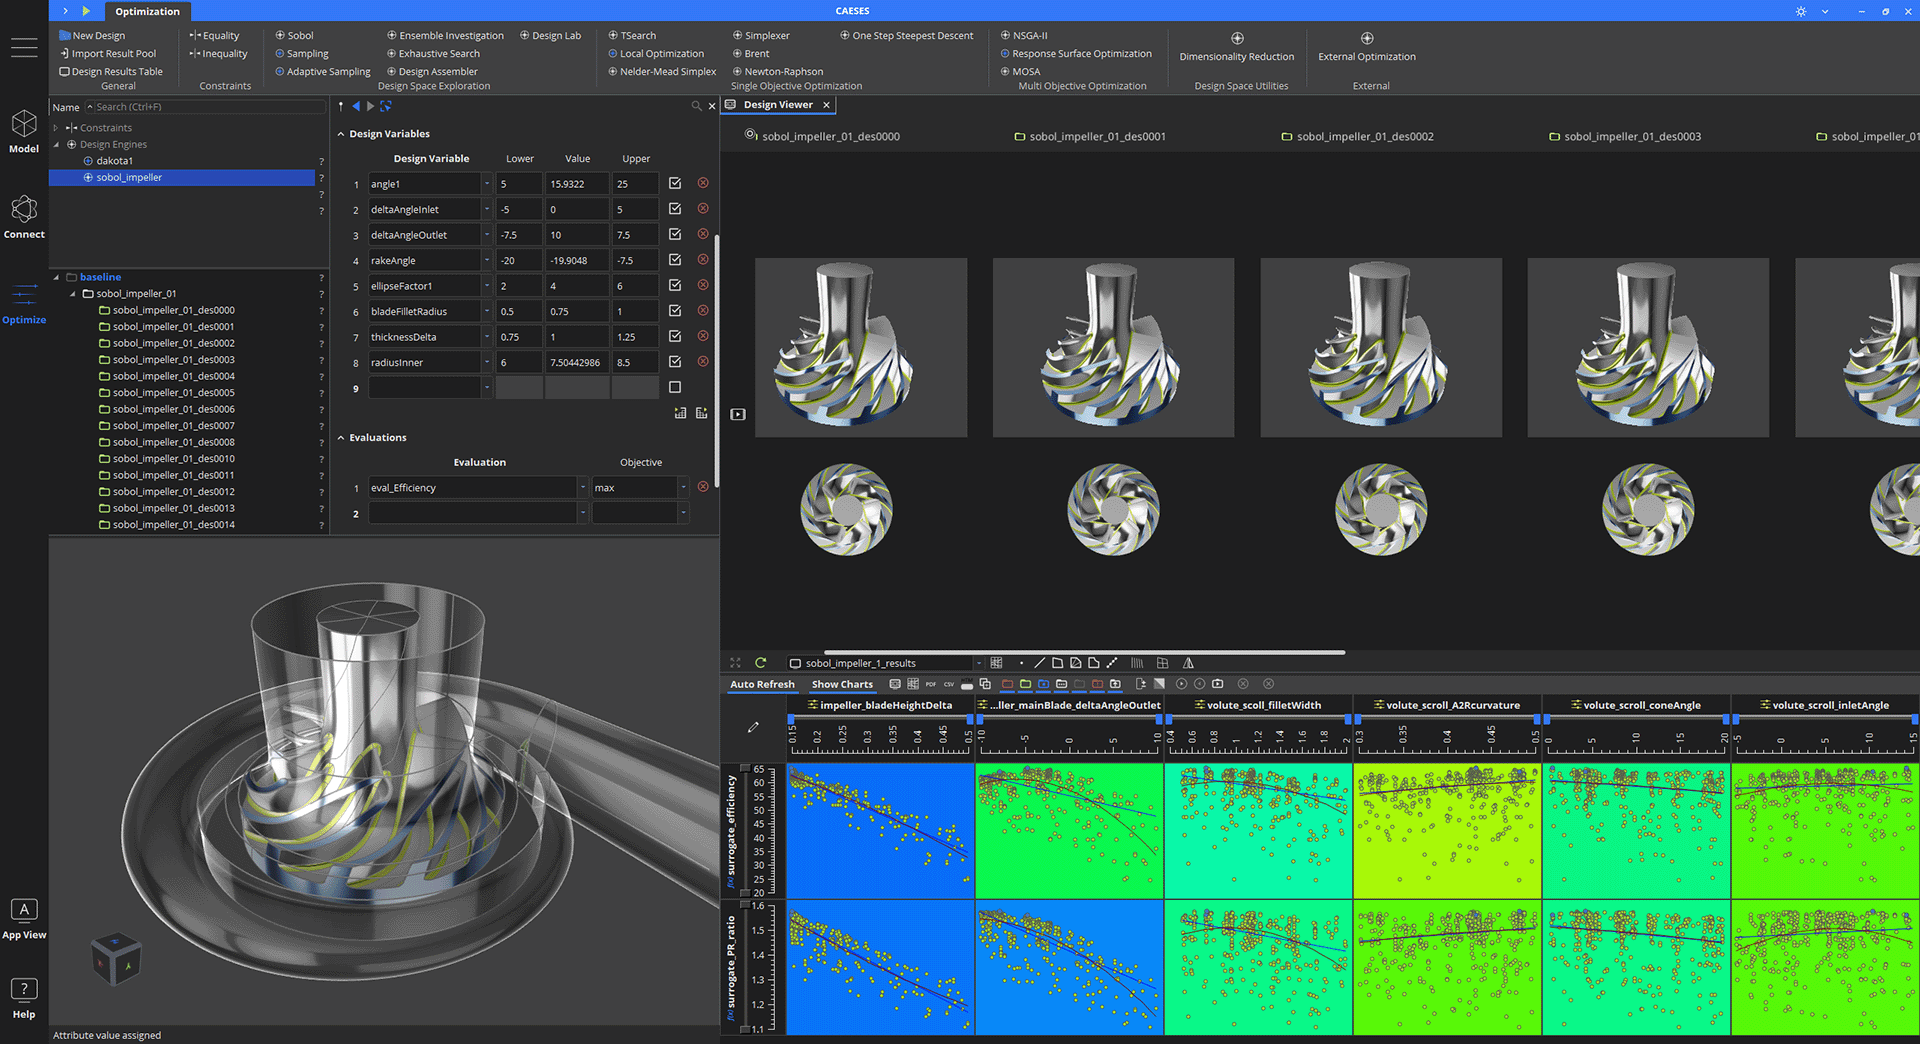
Task: Toggle Auto Refresh in results panel
Action: [x=762, y=684]
